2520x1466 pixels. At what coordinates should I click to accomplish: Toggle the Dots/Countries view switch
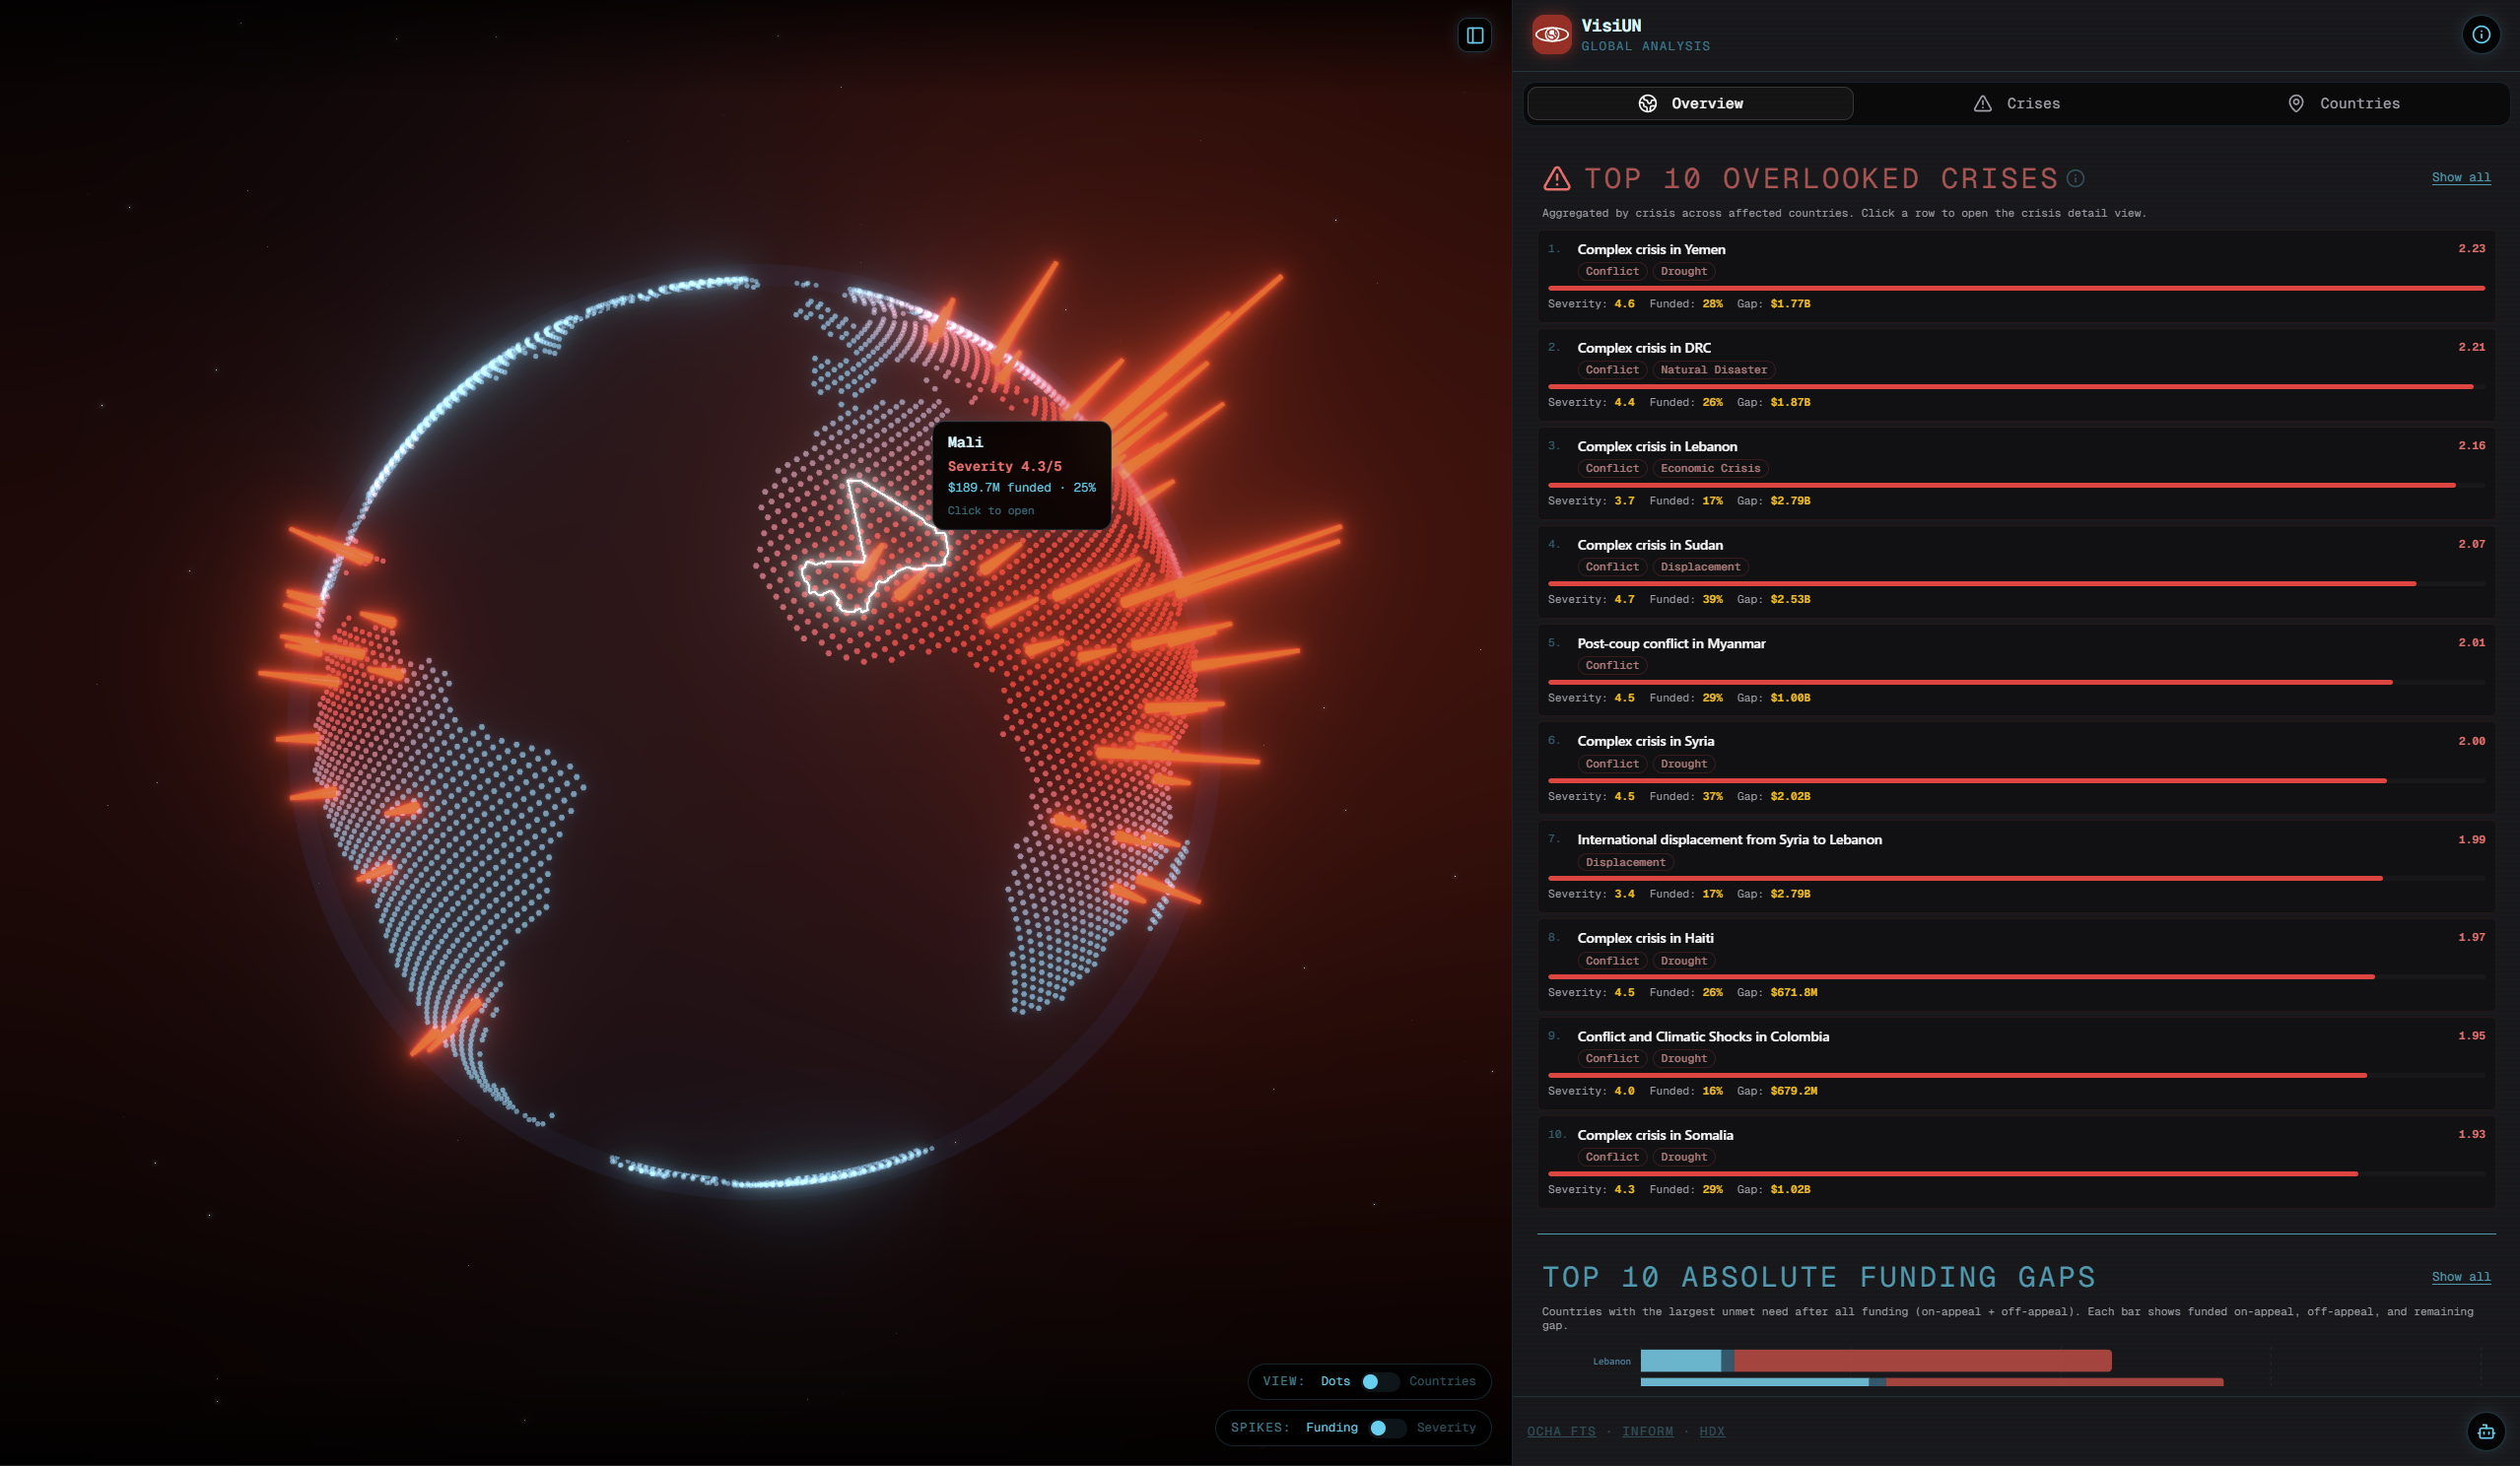(1378, 1381)
